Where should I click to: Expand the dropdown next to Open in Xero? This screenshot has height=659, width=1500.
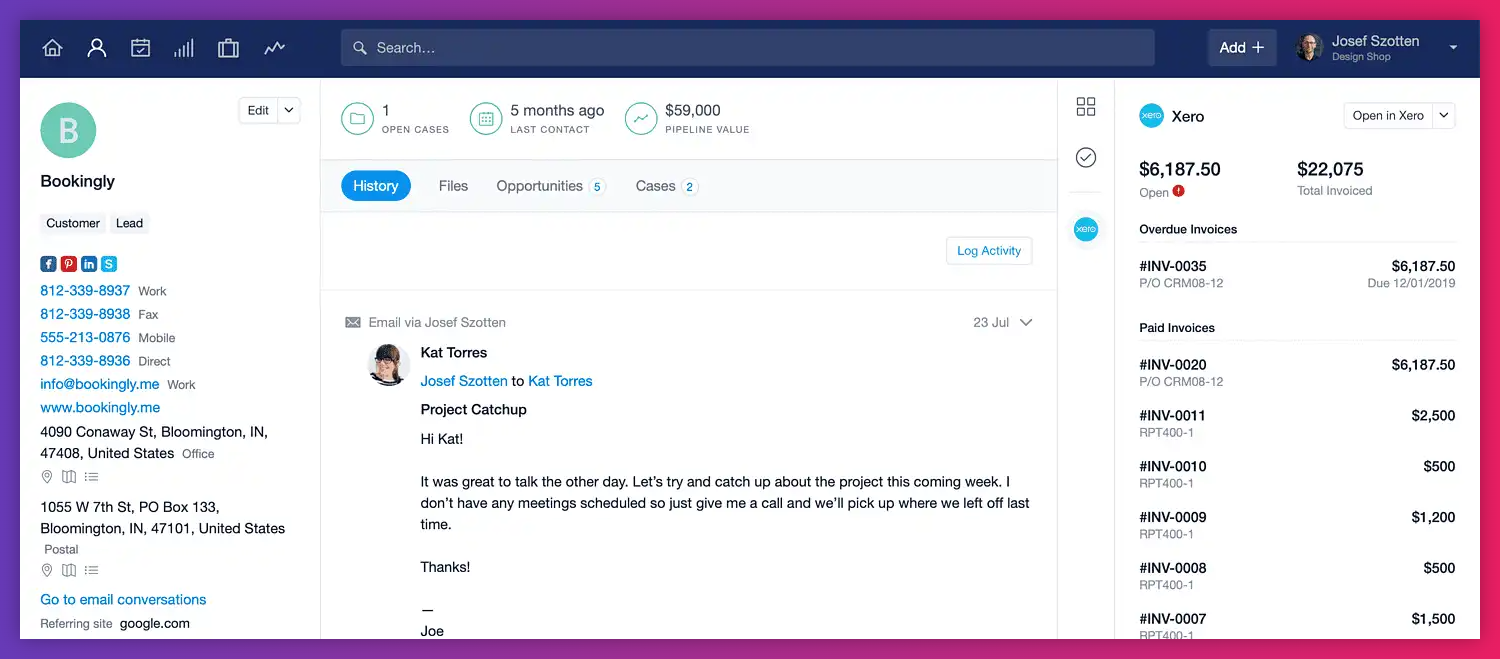[x=1444, y=116]
